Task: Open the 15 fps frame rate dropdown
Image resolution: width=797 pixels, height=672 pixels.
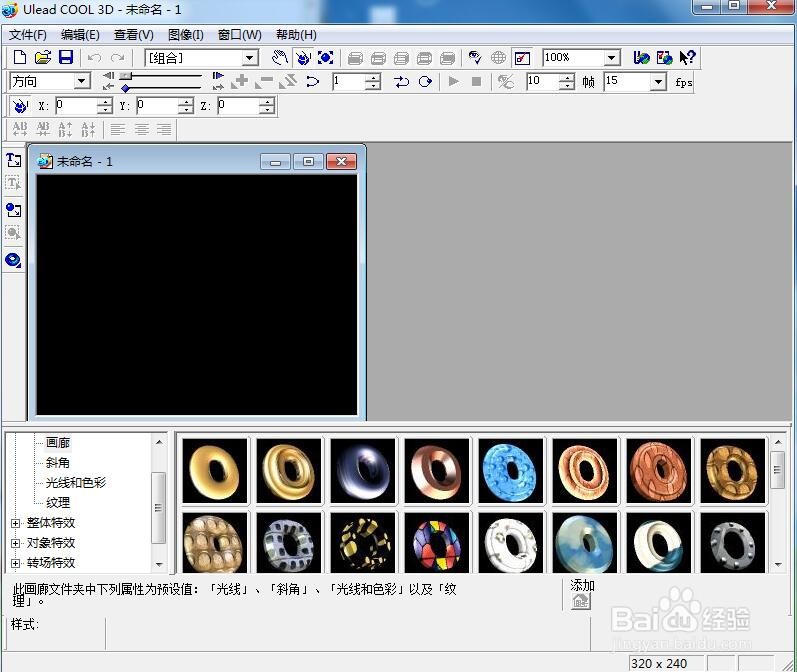Action: click(658, 81)
